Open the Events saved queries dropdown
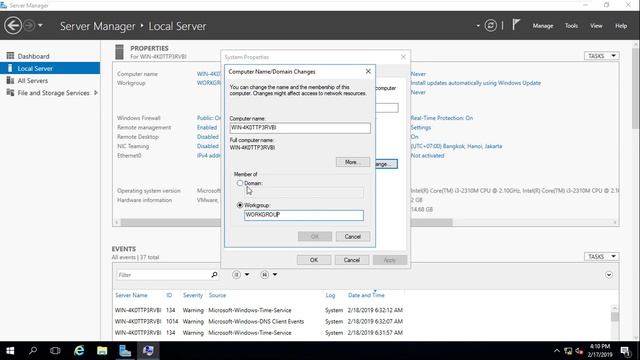This screenshot has height=360, width=640. pos(269,275)
